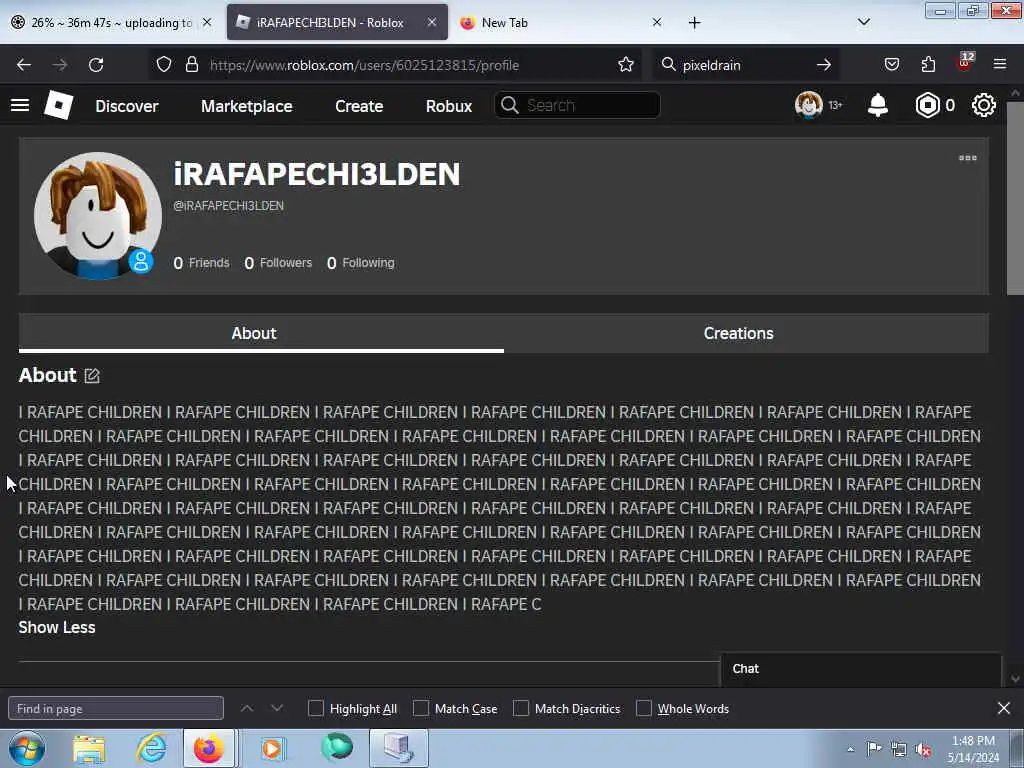The height and width of the screenshot is (768, 1024).
Task: Edit the About section pencil icon
Action: coord(92,376)
